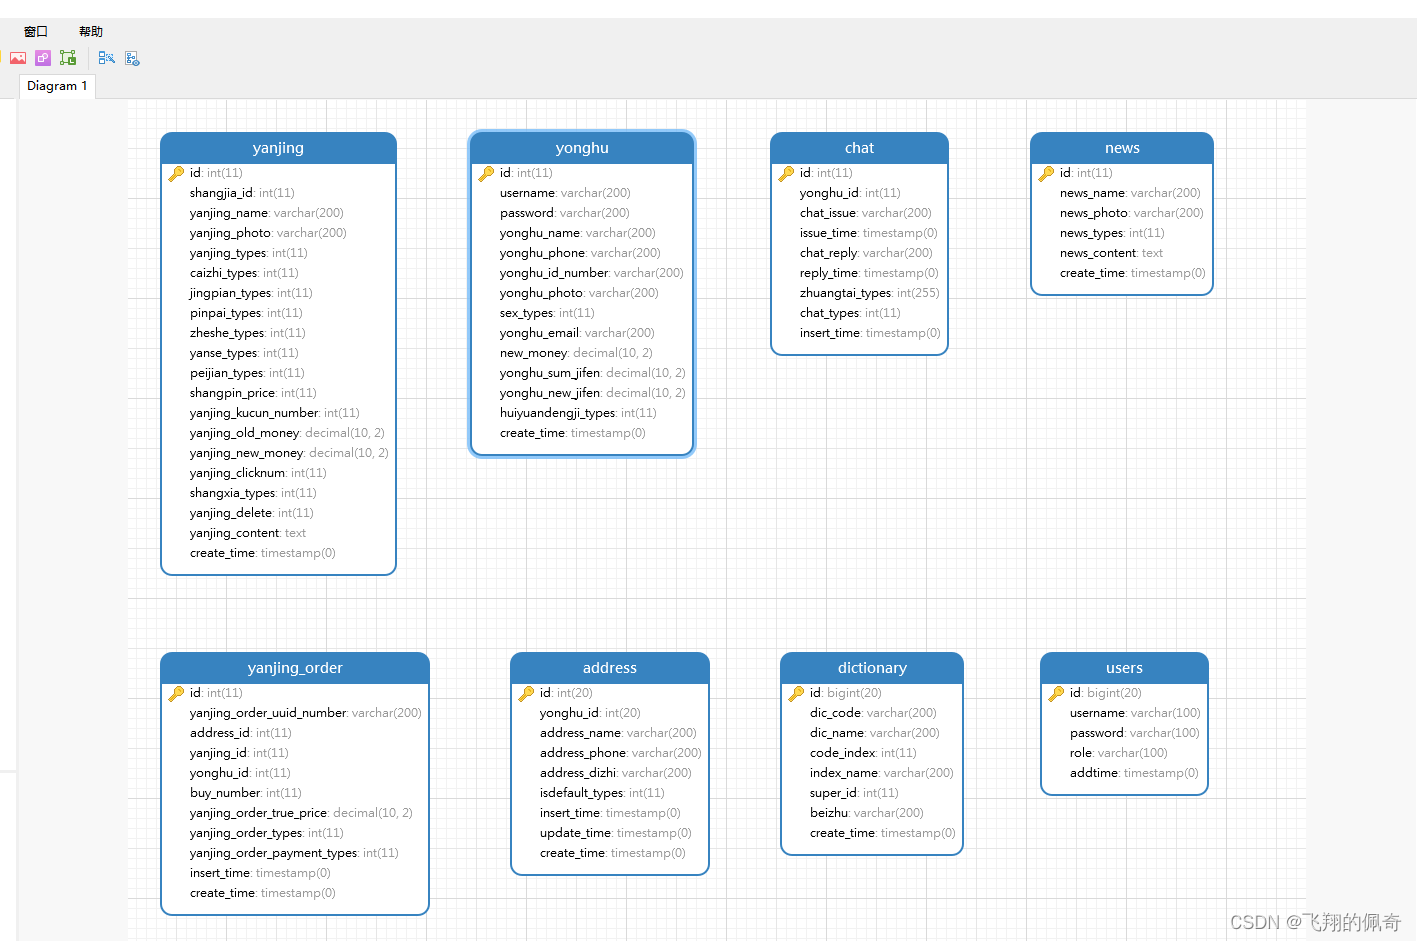Click the key icon in users table
The height and width of the screenshot is (941, 1417).
pos(1056,693)
